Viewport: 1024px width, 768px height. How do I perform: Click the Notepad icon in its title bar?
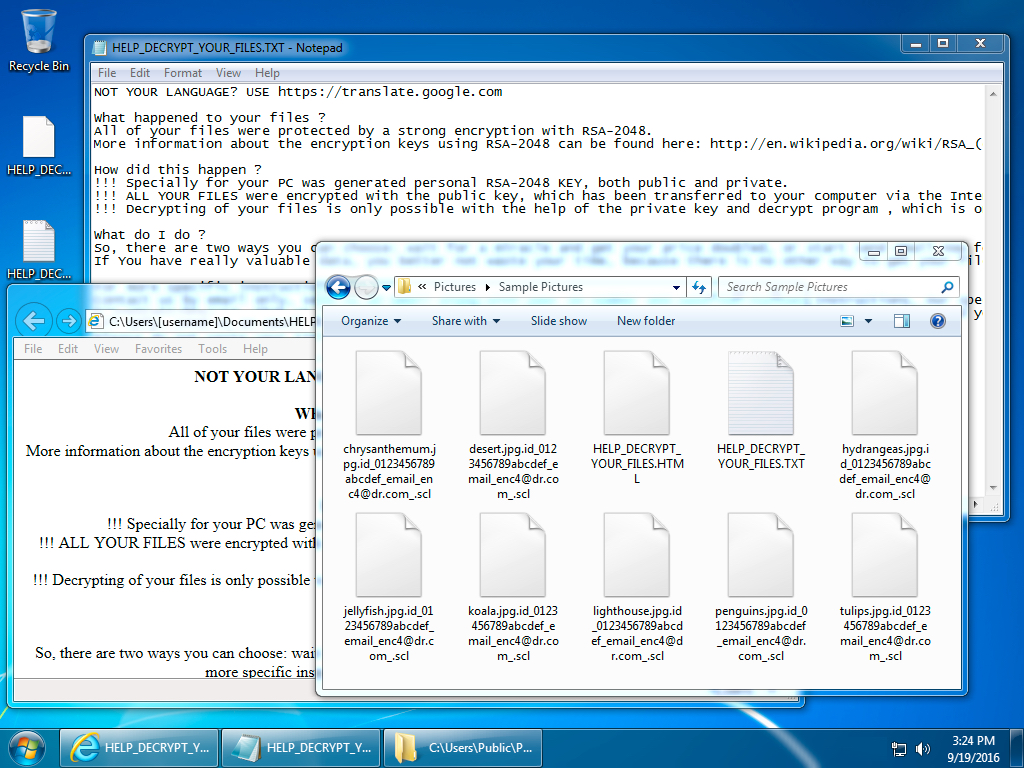pyautogui.click(x=99, y=48)
